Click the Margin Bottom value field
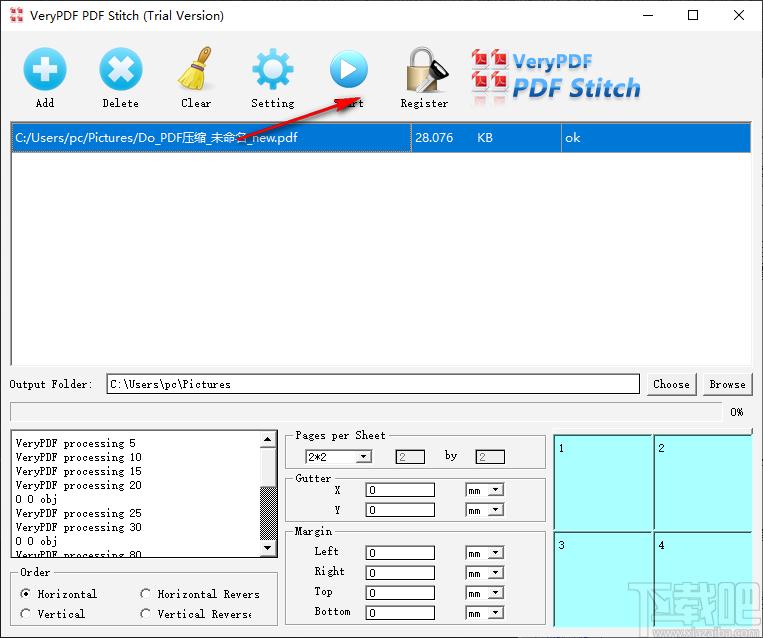 [x=400, y=613]
